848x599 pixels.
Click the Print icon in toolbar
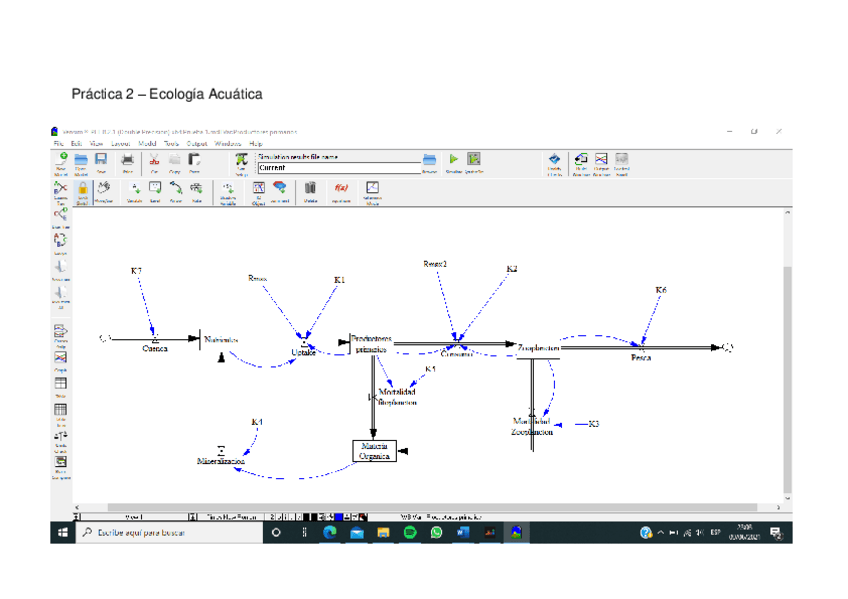pos(127,161)
